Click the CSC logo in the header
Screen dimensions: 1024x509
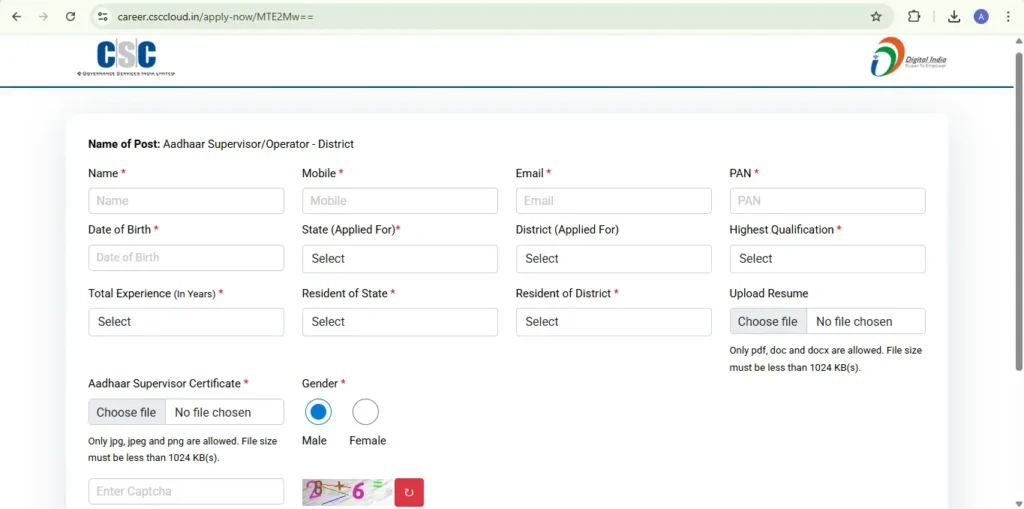(126, 59)
